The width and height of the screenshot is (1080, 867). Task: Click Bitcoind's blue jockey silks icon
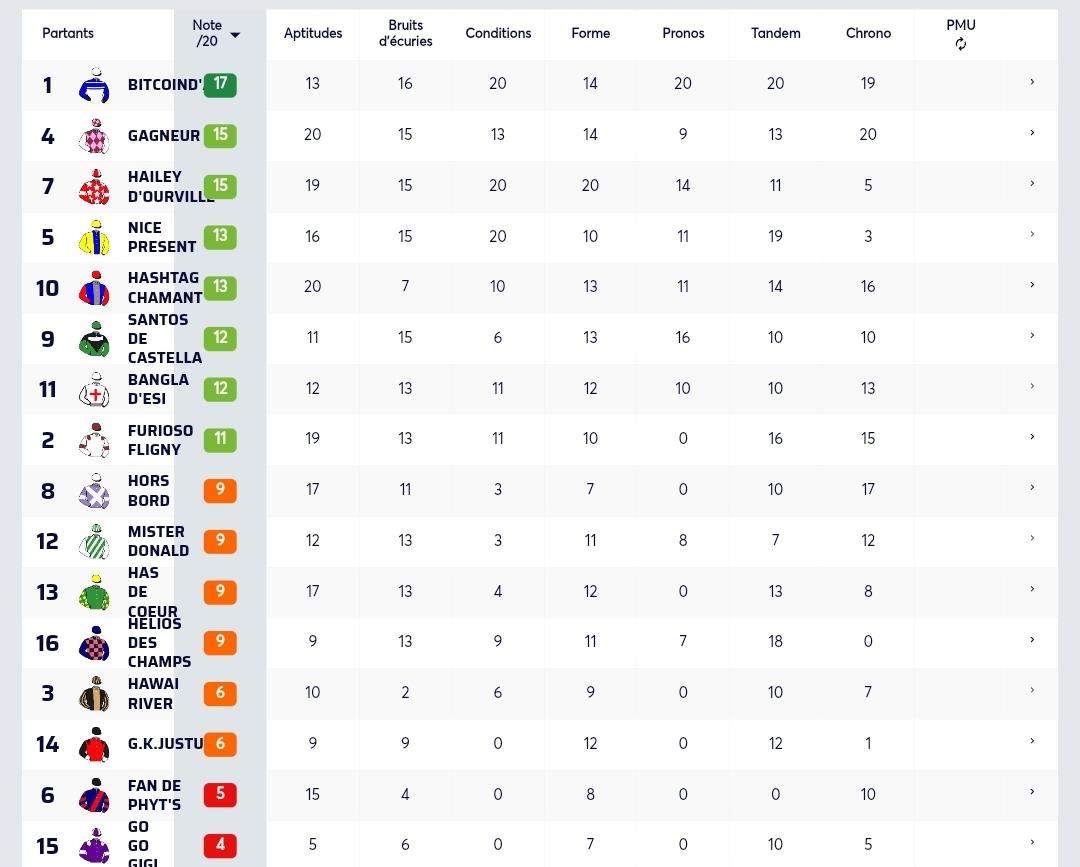tap(94, 85)
